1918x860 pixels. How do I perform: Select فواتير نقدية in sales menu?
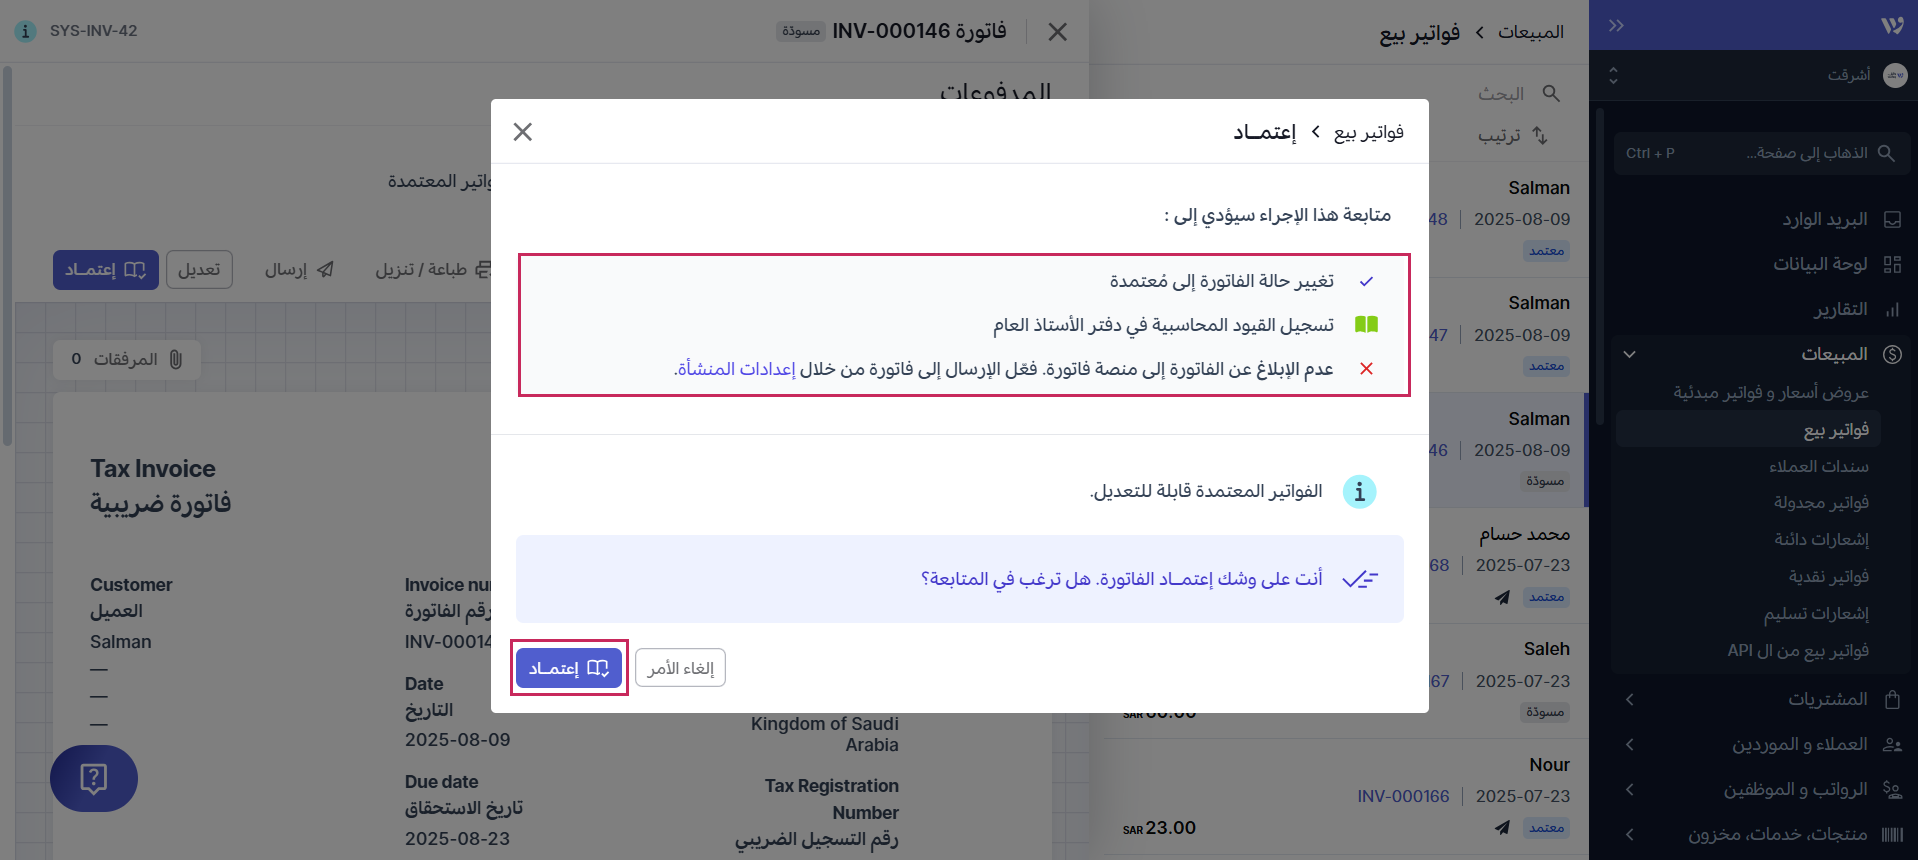pos(1828,576)
